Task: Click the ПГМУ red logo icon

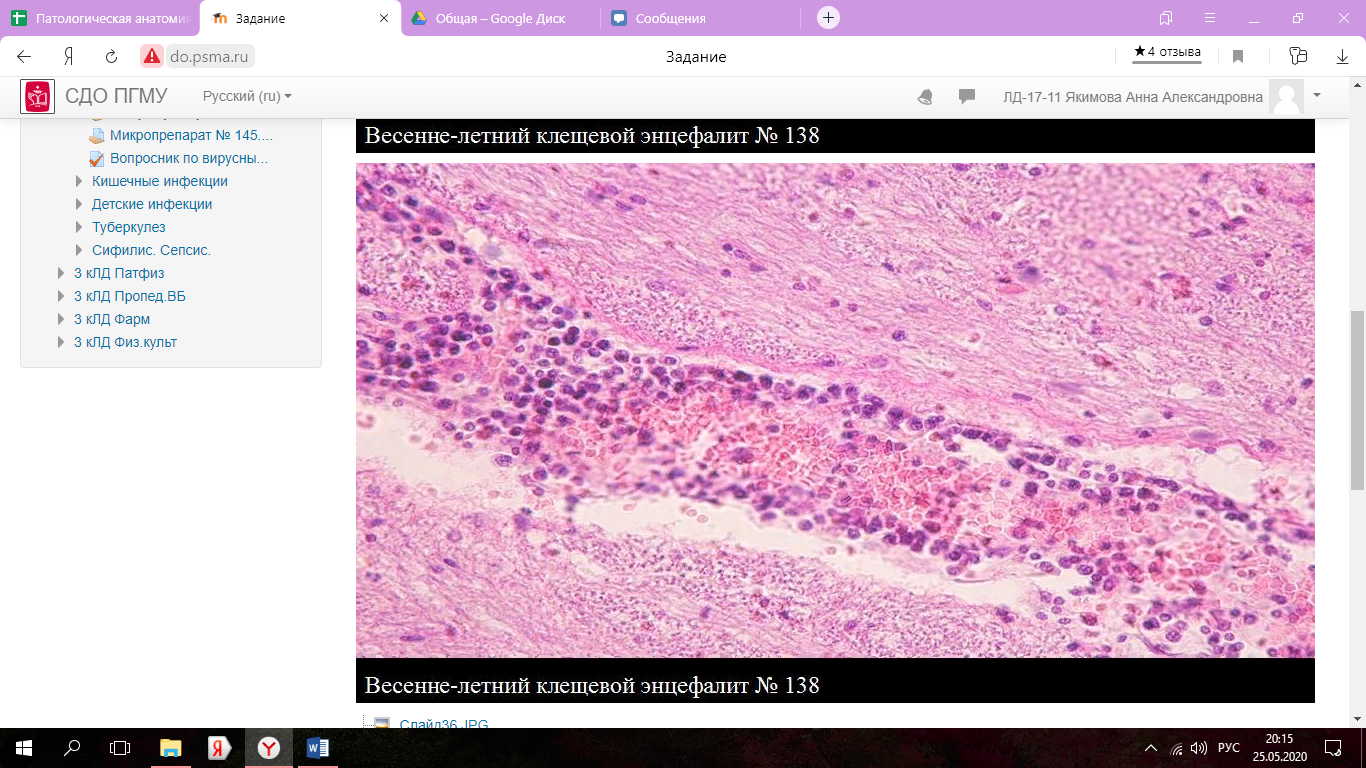Action: point(38,96)
